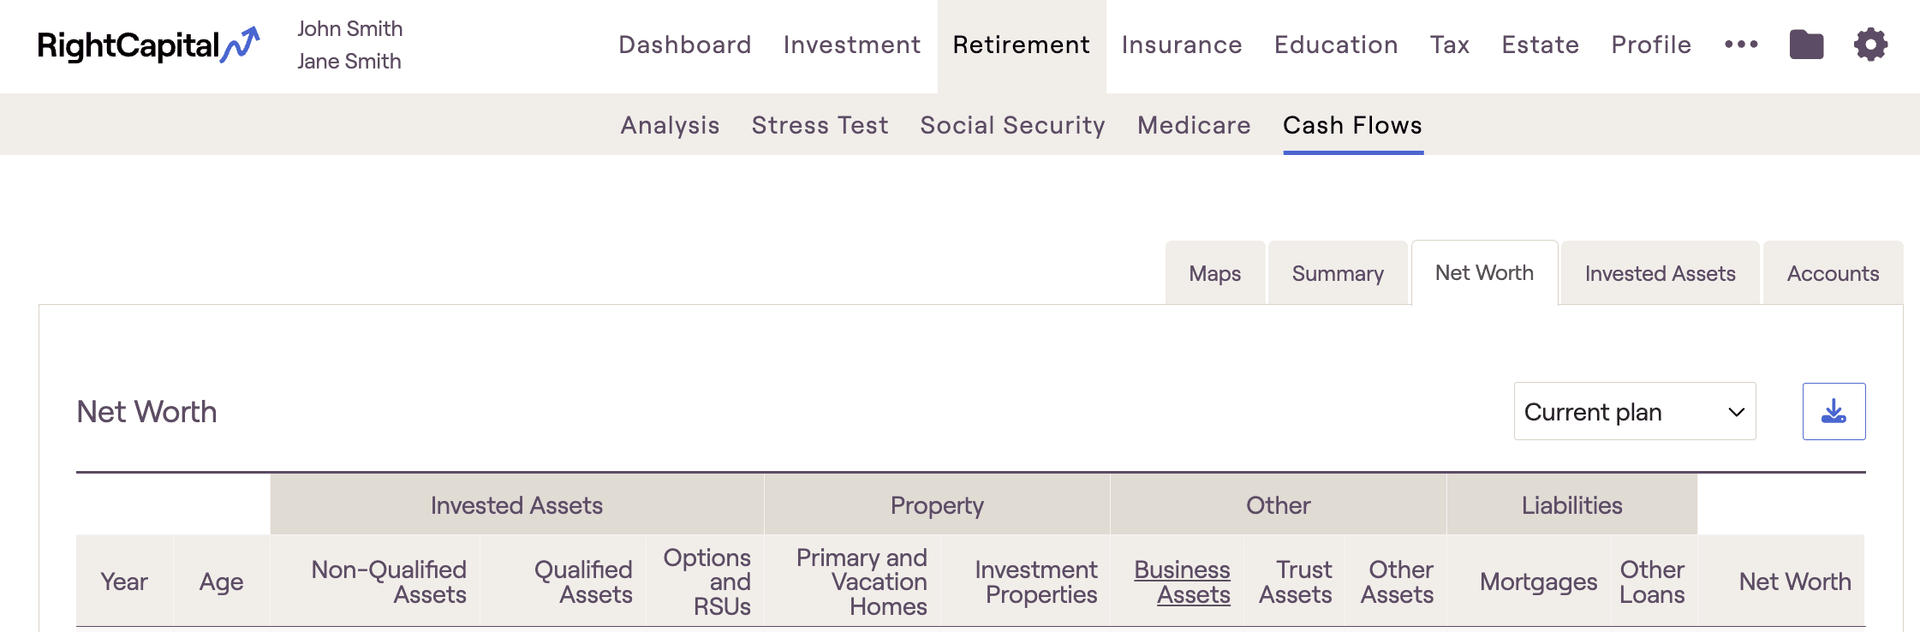The height and width of the screenshot is (632, 1920).
Task: Open the settings gear icon
Action: (x=1870, y=45)
